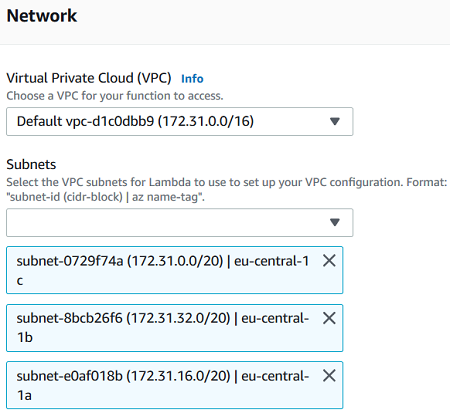The width and height of the screenshot is (450, 413).
Task: Click subnet-e0af018b (172.31.16.0/20) text
Action: coord(123,376)
